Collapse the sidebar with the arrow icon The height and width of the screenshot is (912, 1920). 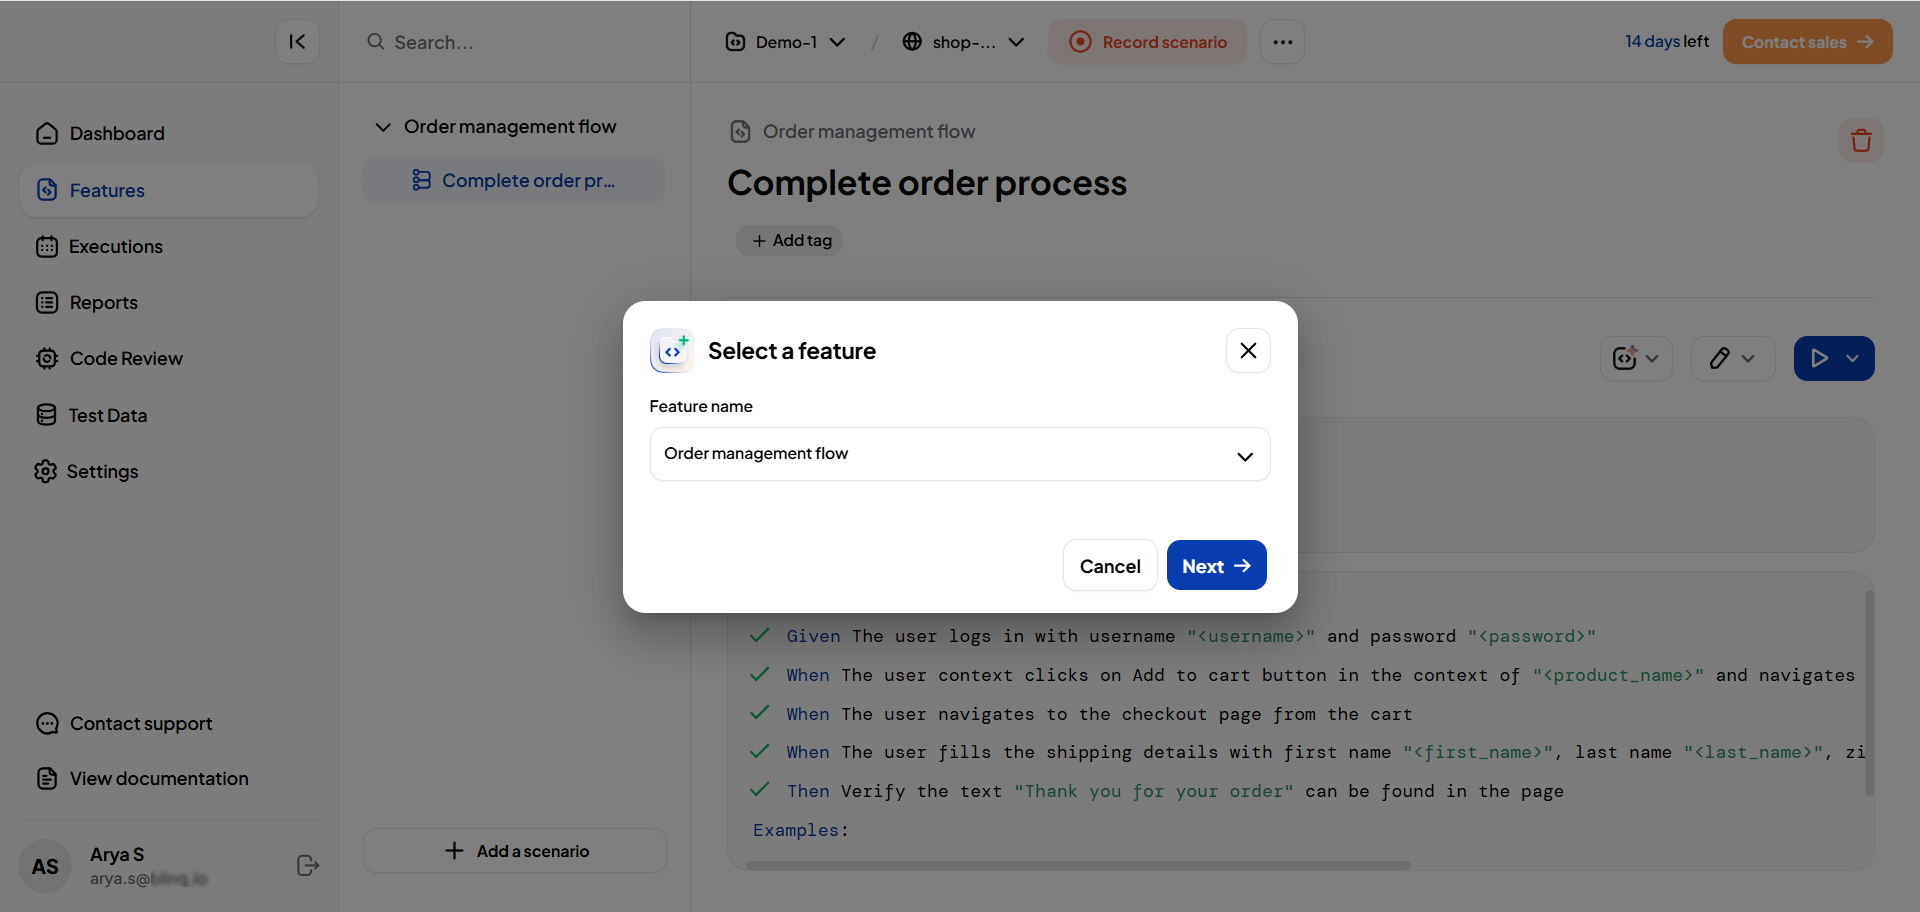[x=297, y=42]
